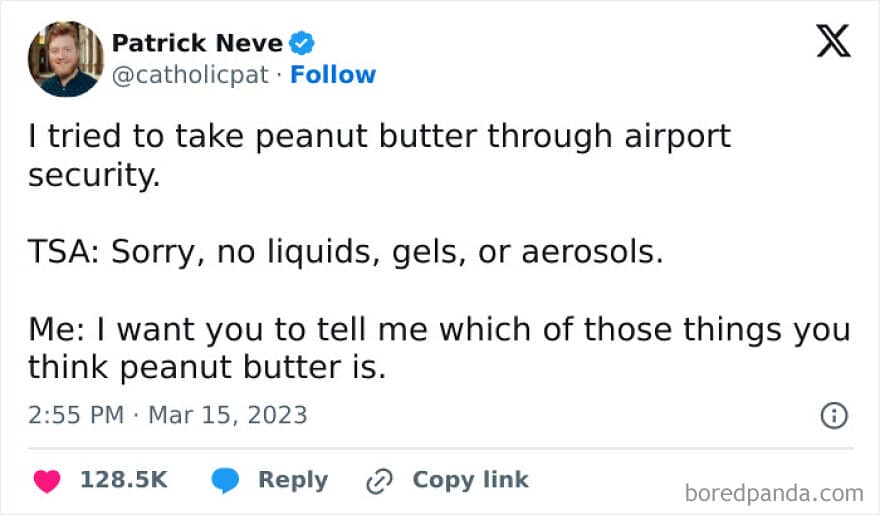880x515 pixels.
Task: Open Patrick Neve's profile photo
Action: (66, 59)
